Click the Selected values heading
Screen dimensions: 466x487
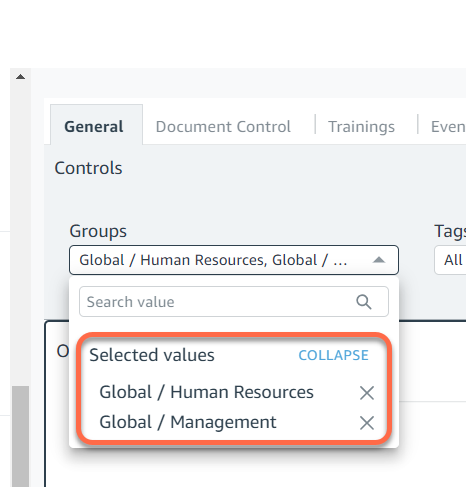point(152,355)
